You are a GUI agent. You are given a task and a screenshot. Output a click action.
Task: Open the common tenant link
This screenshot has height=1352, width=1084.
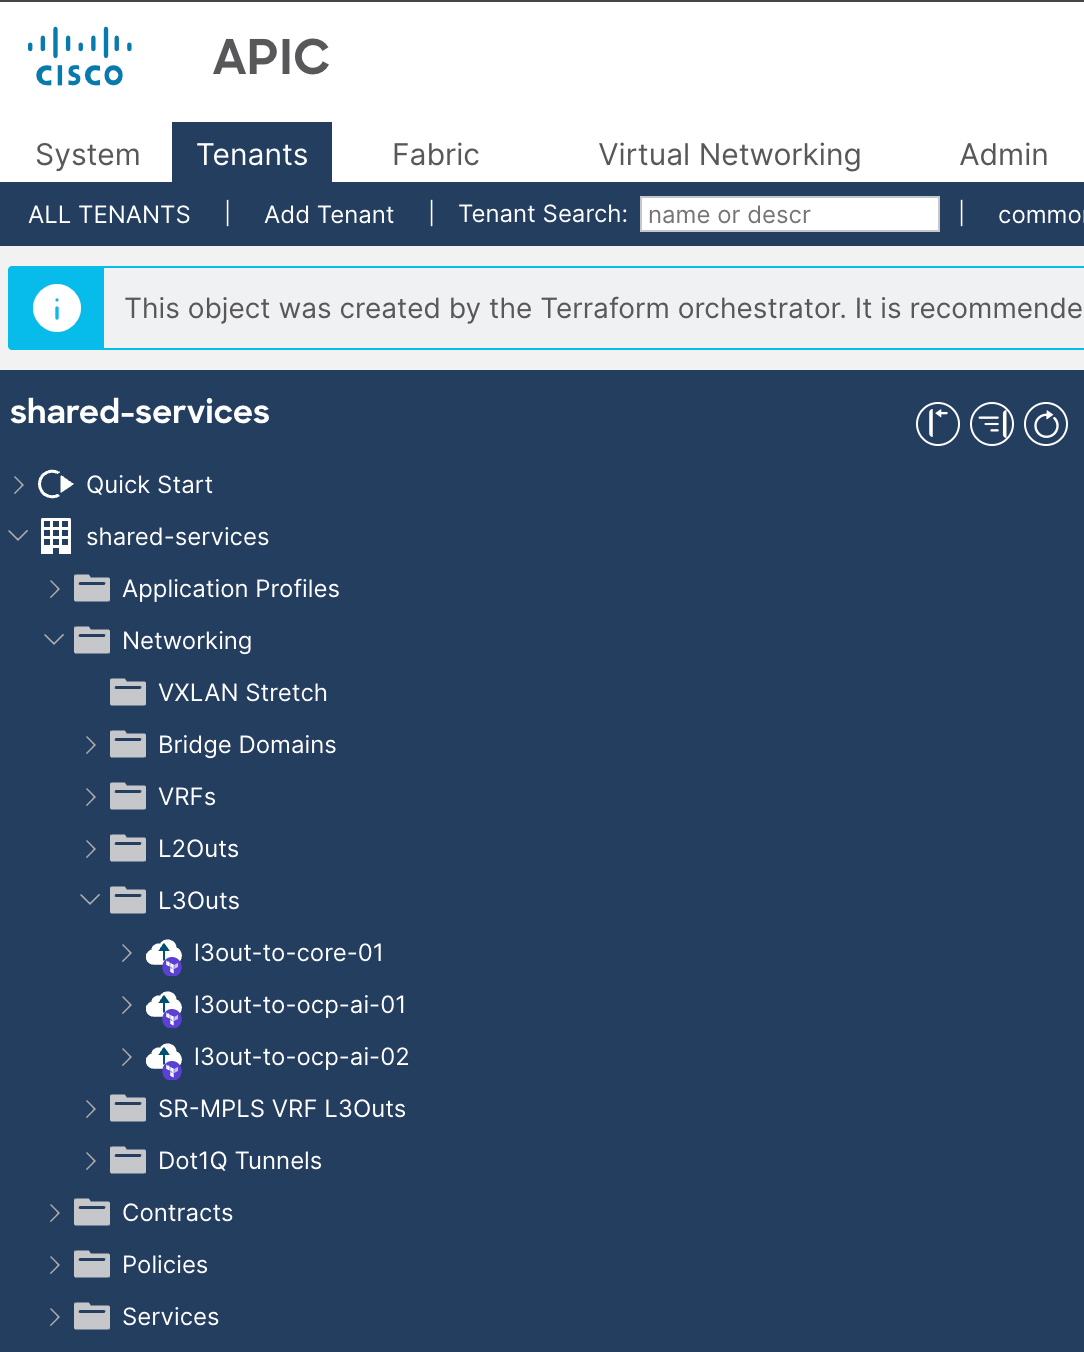pos(1040,215)
